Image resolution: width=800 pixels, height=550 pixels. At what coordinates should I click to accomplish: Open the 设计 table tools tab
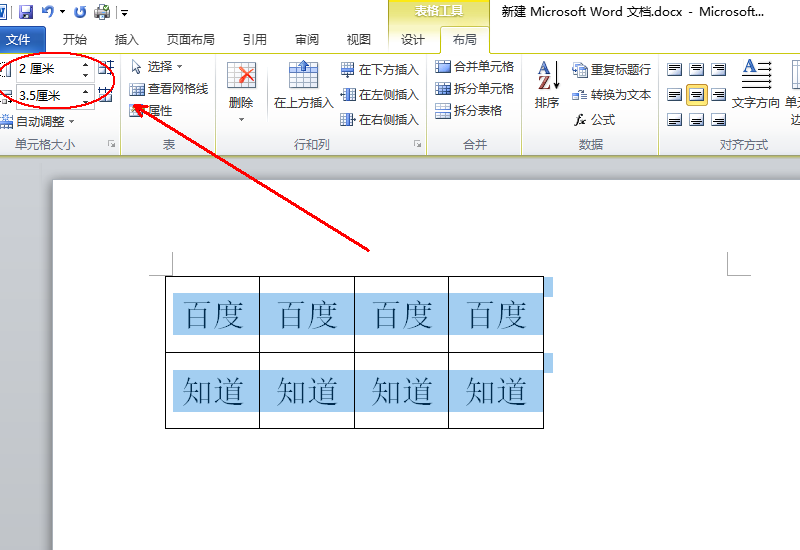[413, 39]
